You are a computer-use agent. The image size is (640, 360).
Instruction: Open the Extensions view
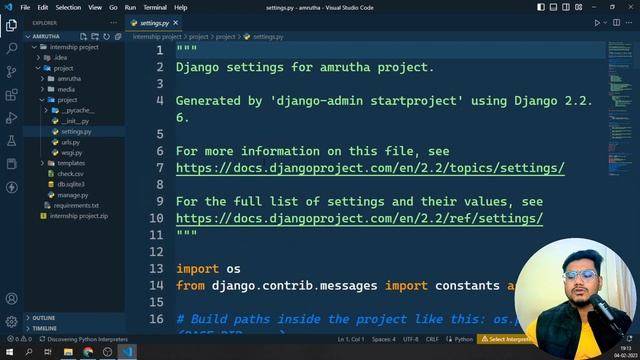click(x=11, y=95)
